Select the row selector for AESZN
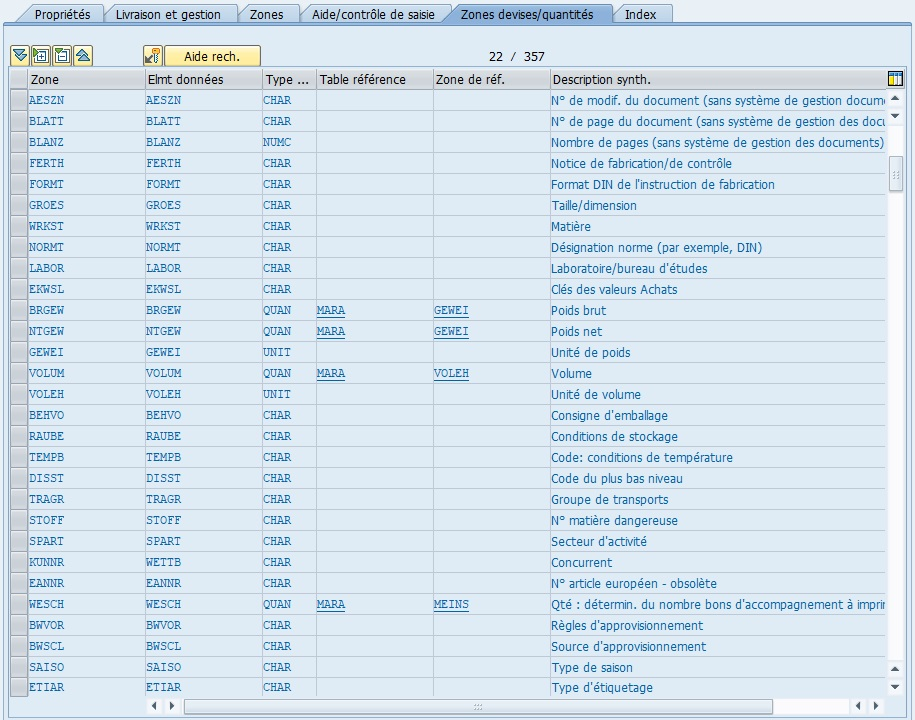The width and height of the screenshot is (915, 720). [x=18, y=100]
